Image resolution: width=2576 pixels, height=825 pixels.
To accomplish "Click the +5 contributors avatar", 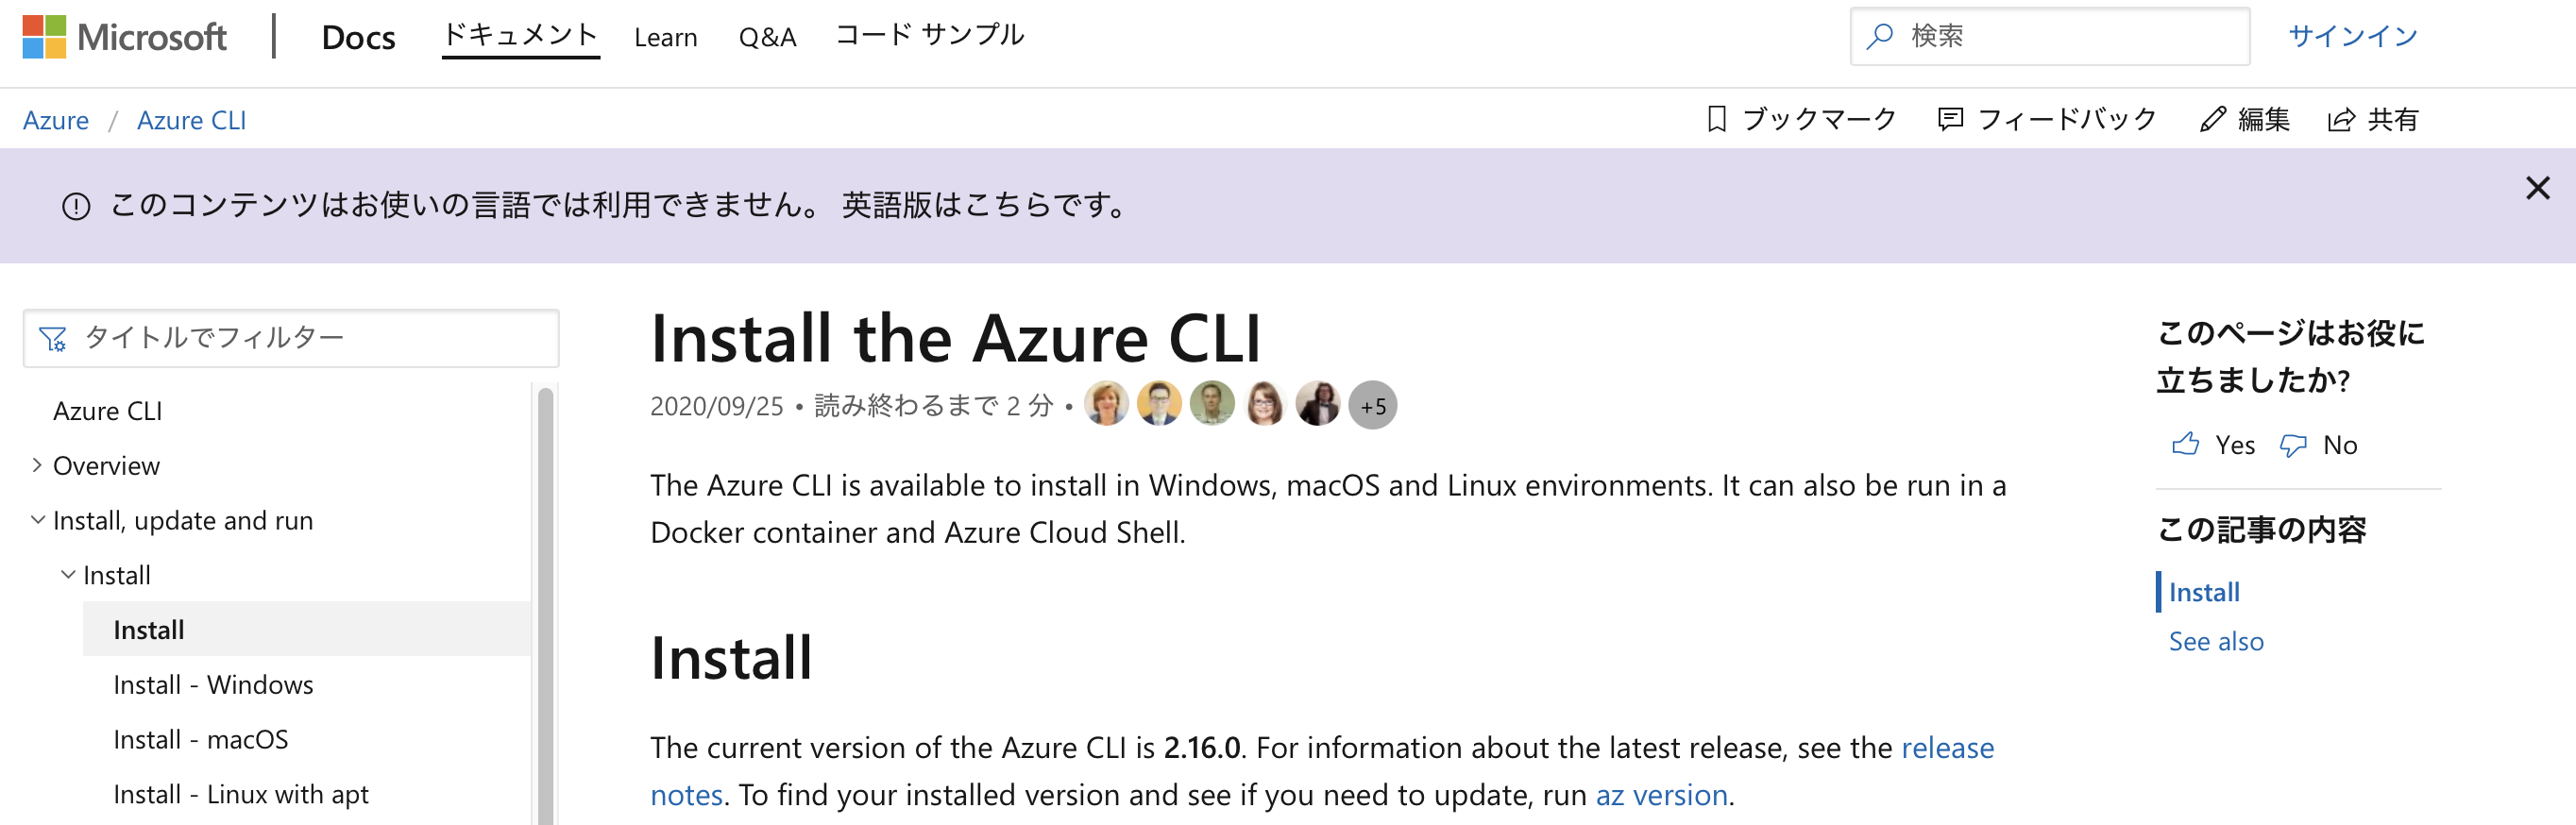I will point(1373,405).
